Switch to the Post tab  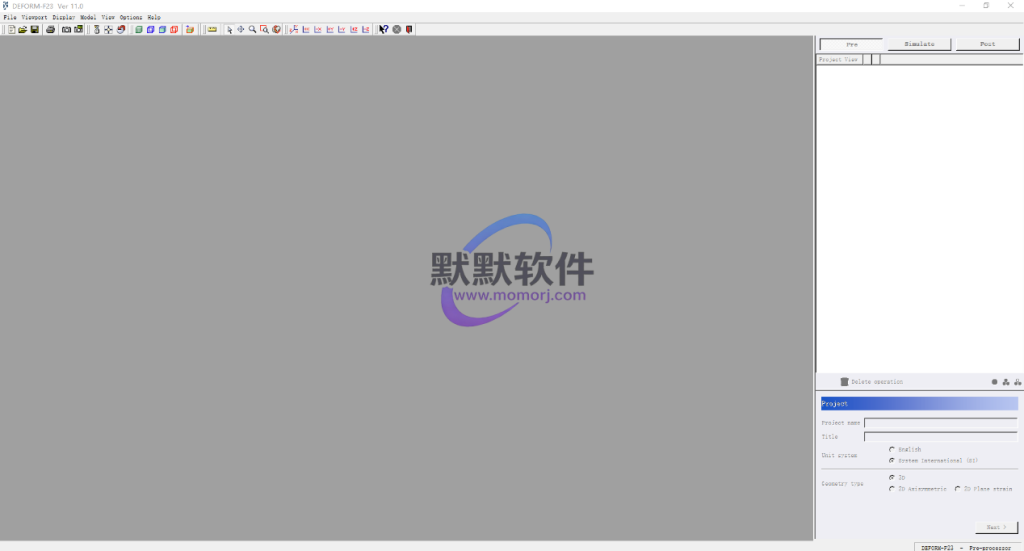987,45
